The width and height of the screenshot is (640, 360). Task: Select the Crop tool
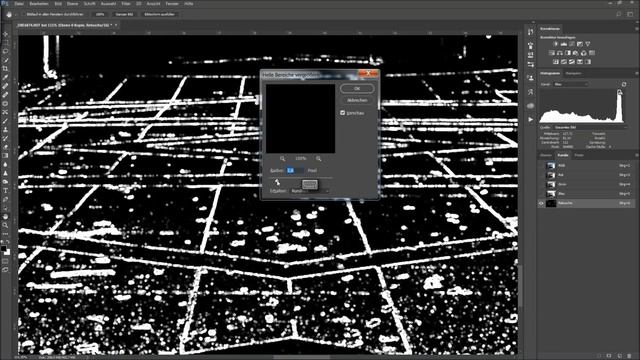[5, 69]
